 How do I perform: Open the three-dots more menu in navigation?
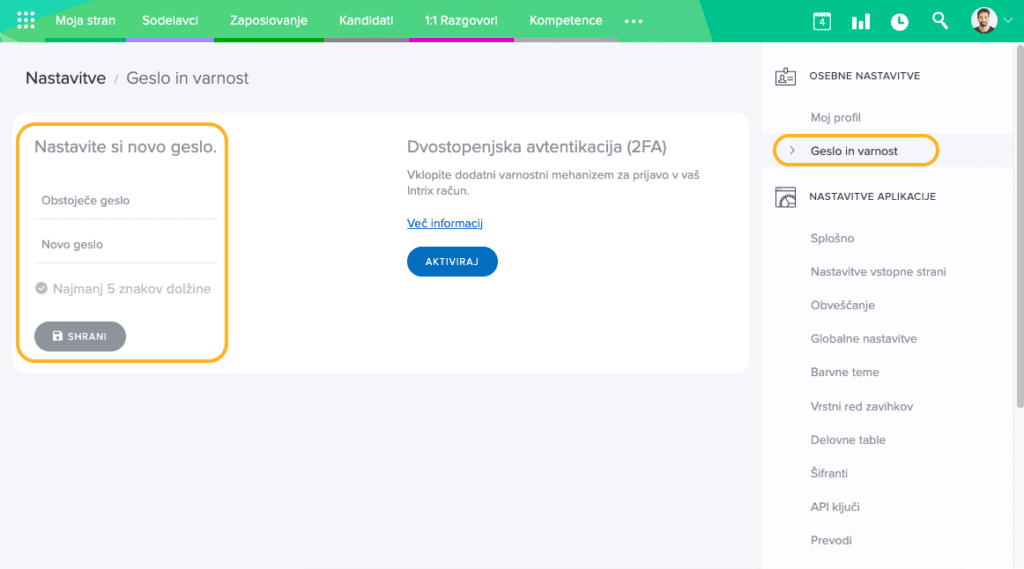(634, 21)
